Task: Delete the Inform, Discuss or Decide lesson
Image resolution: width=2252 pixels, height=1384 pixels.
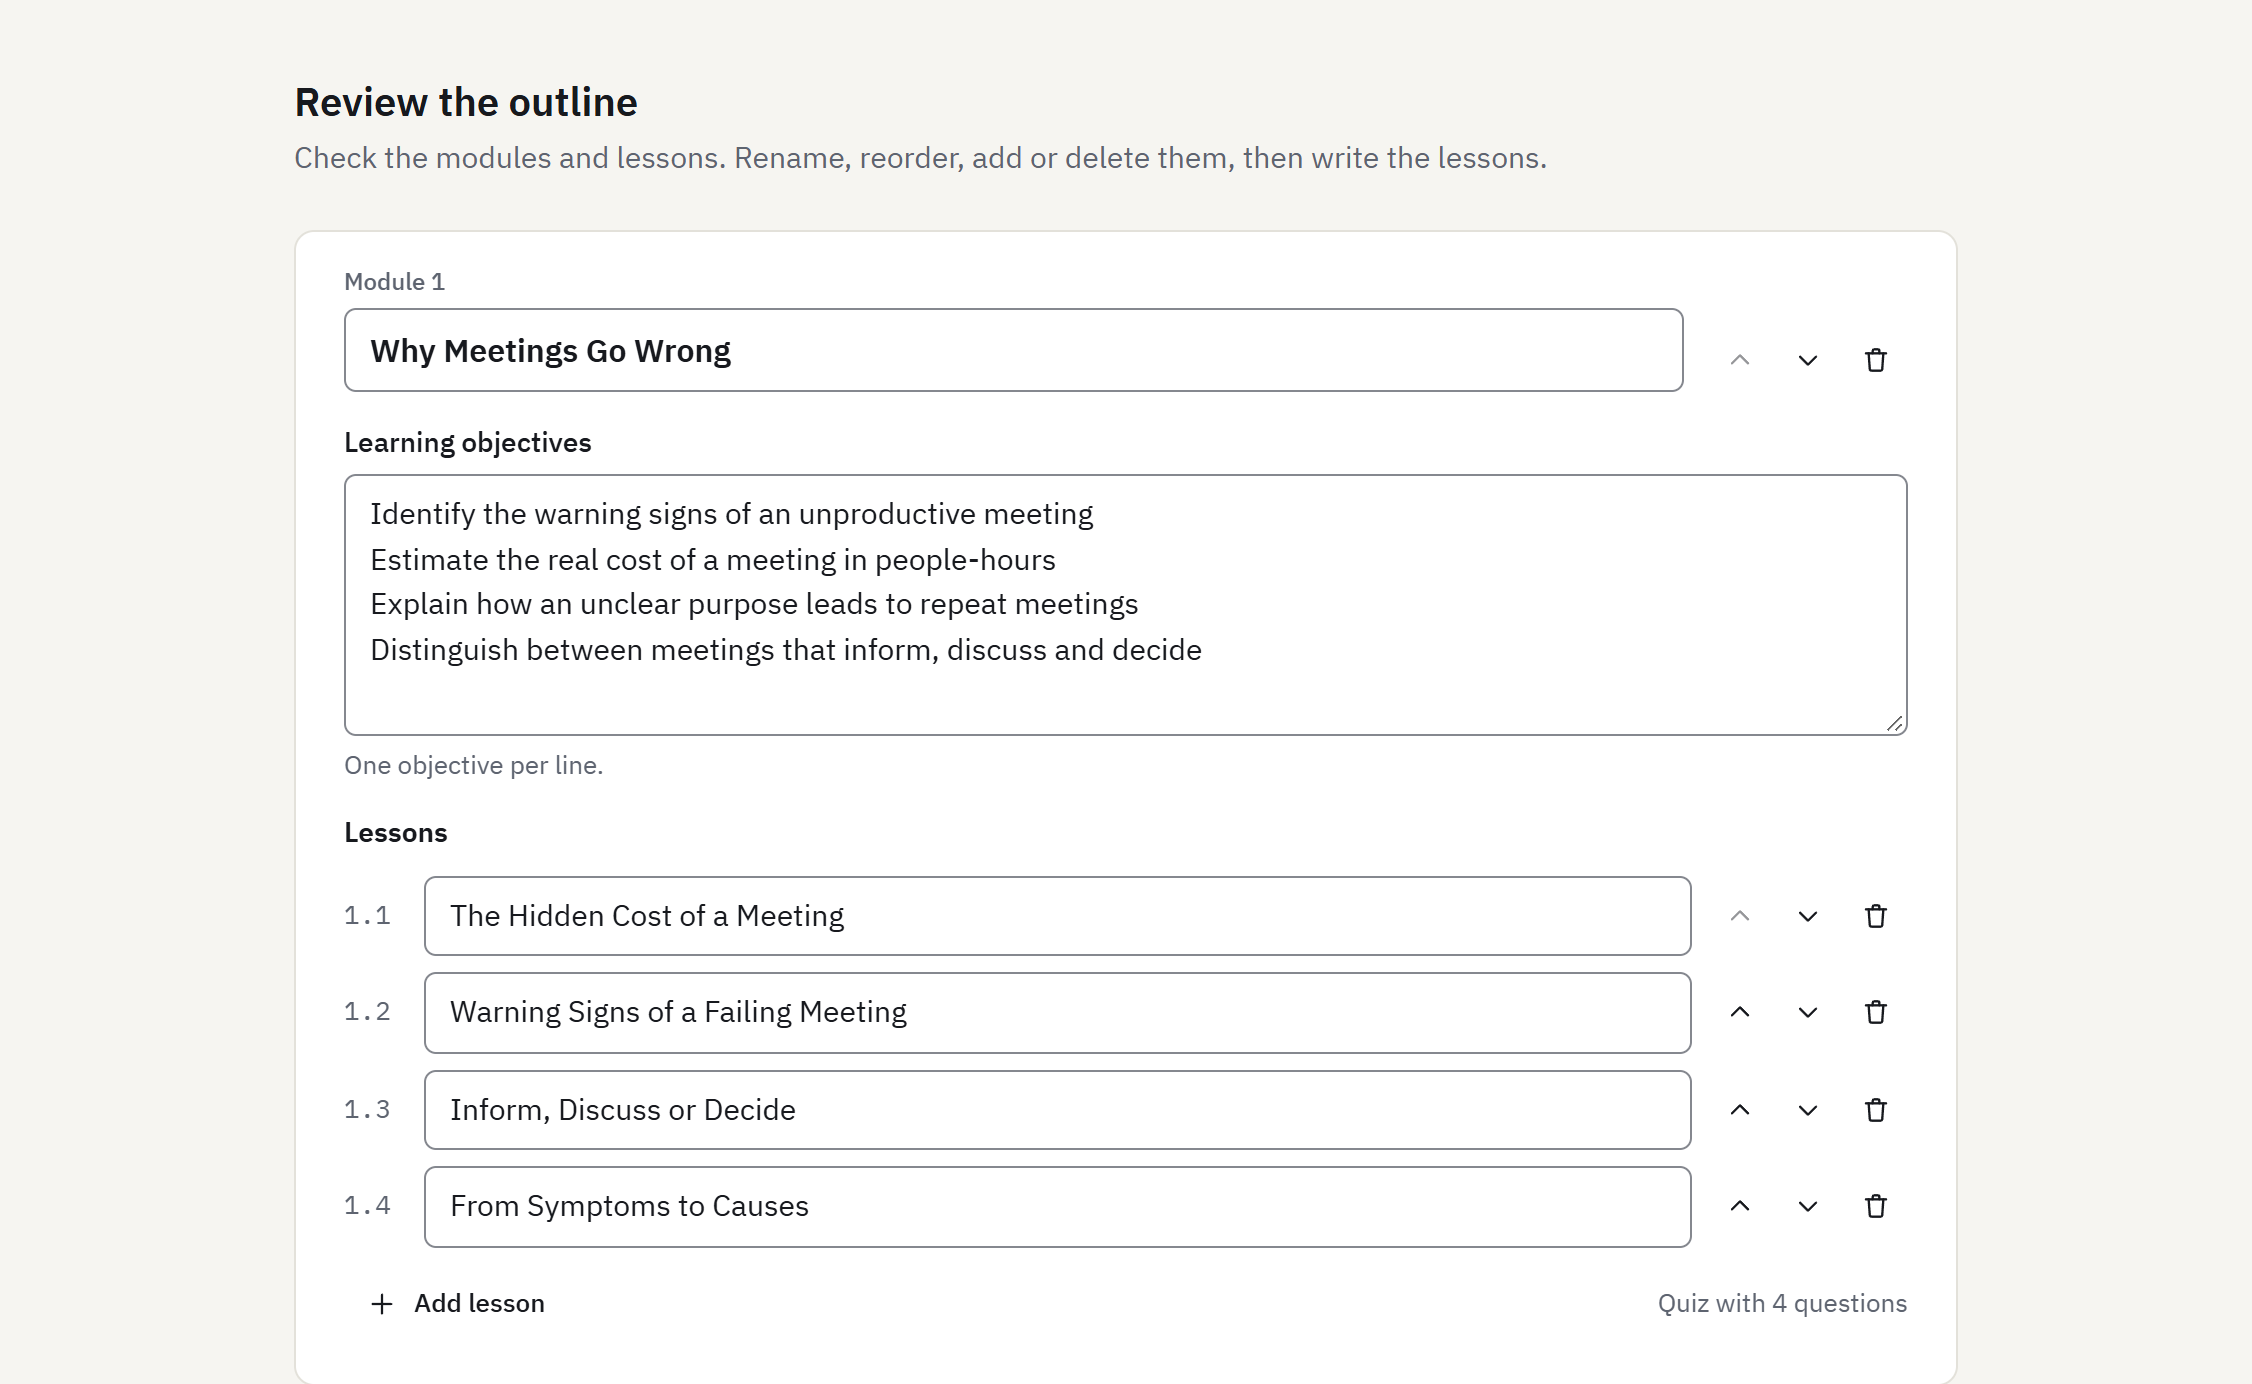Action: (x=1876, y=1110)
